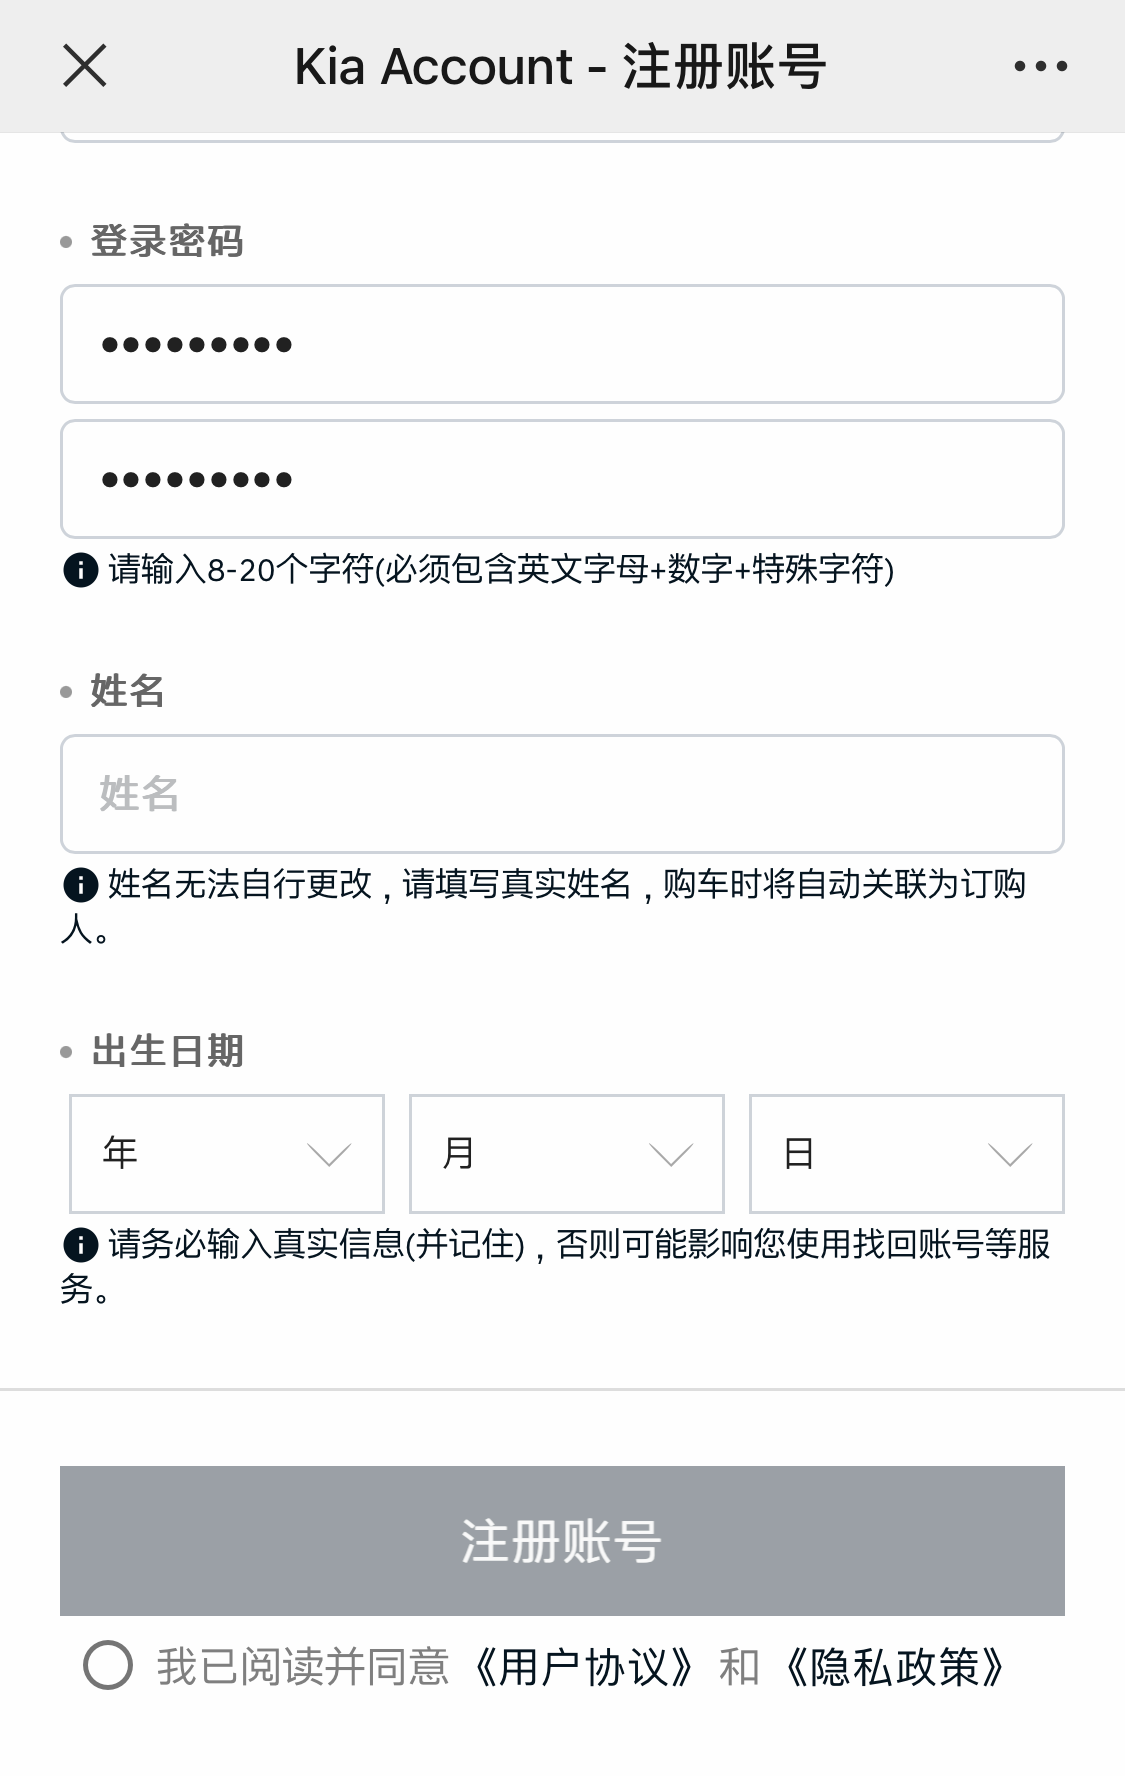1125x1776 pixels.
Task: Open the 日 (day) dropdown
Action: coord(906,1154)
